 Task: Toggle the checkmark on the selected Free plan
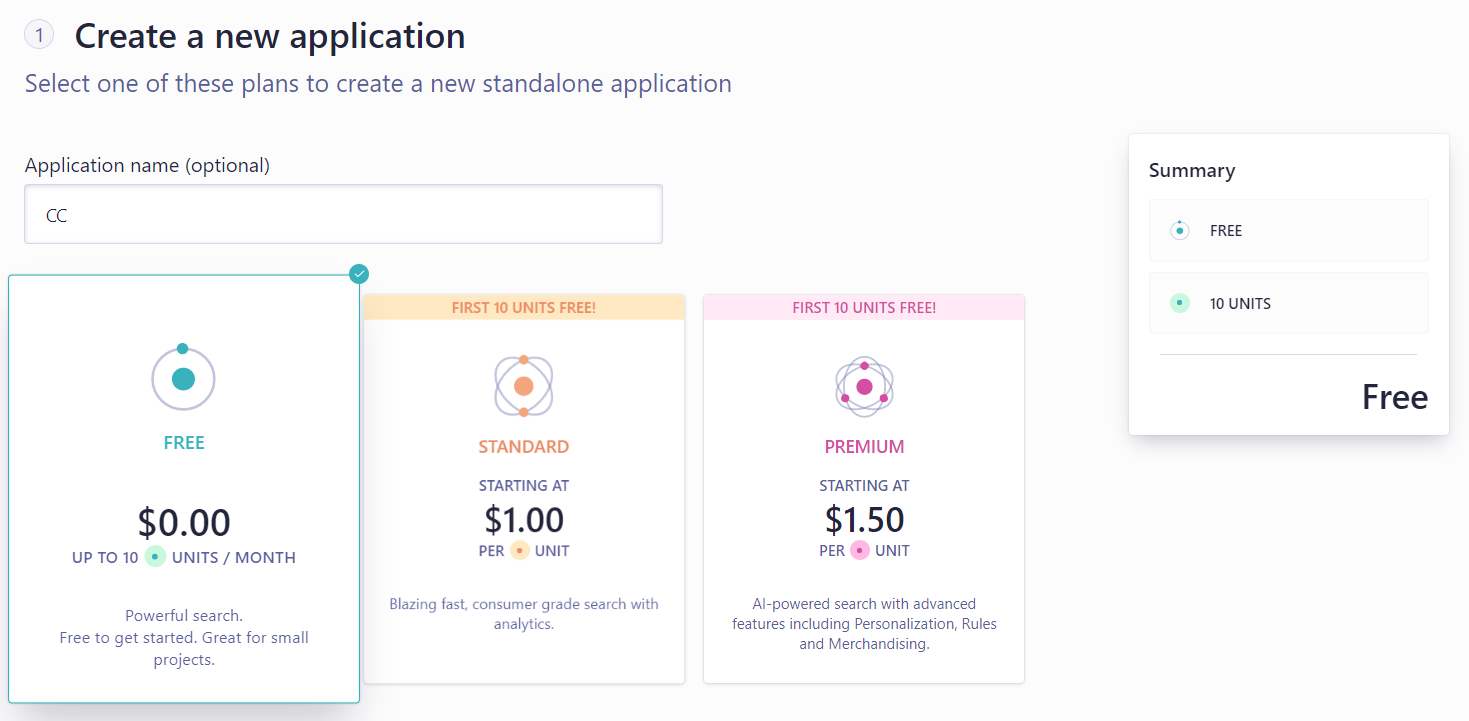[360, 274]
